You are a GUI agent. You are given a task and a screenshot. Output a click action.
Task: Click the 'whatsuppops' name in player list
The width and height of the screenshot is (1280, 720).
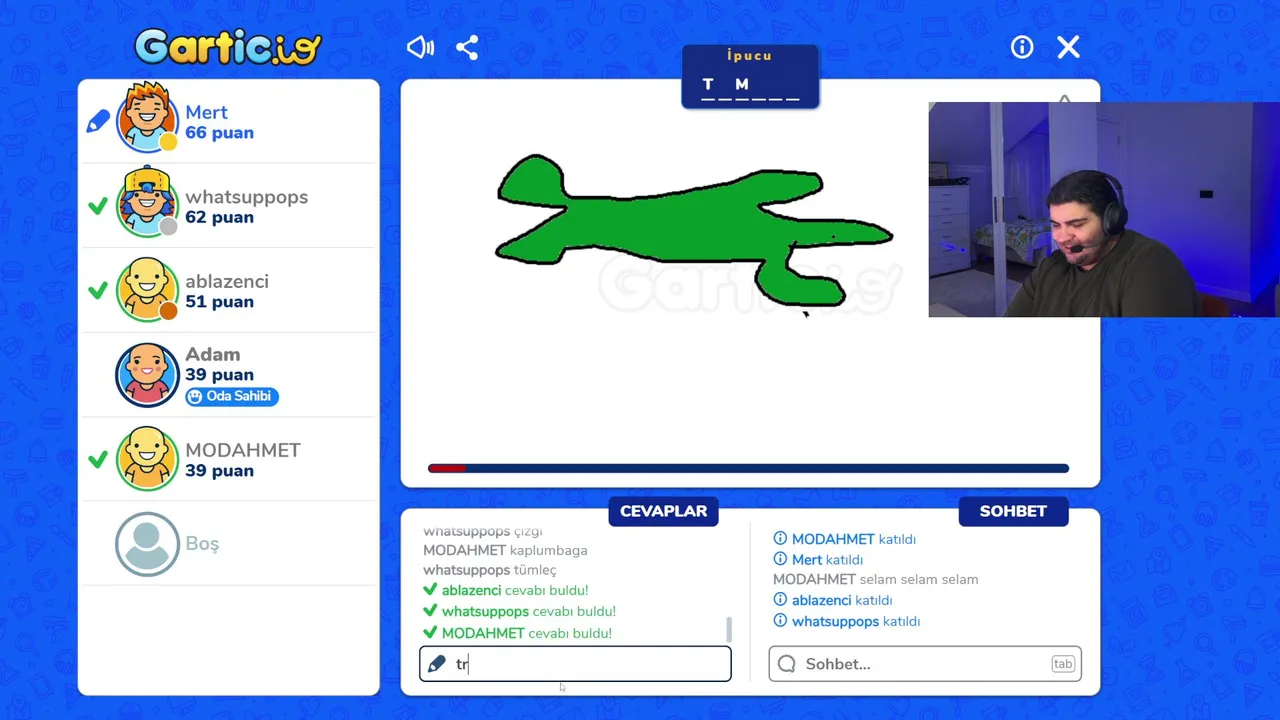tap(246, 197)
